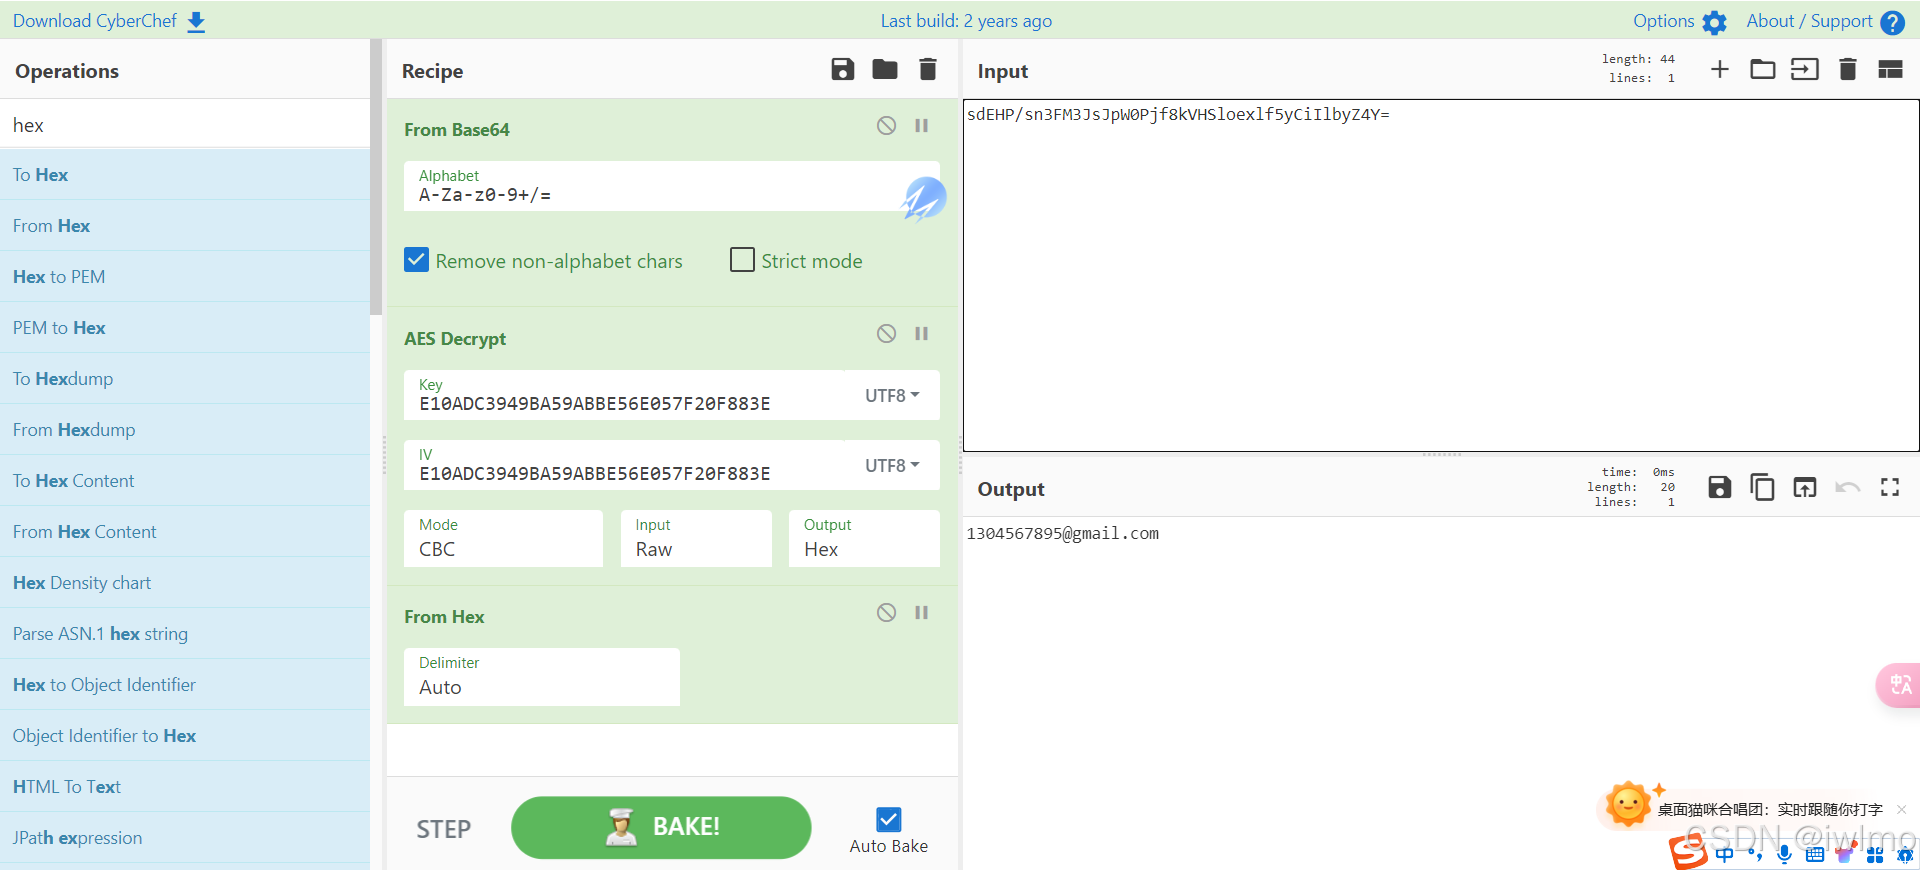Change AES Input Raw dropdown
The image size is (1920, 870).
point(696,539)
